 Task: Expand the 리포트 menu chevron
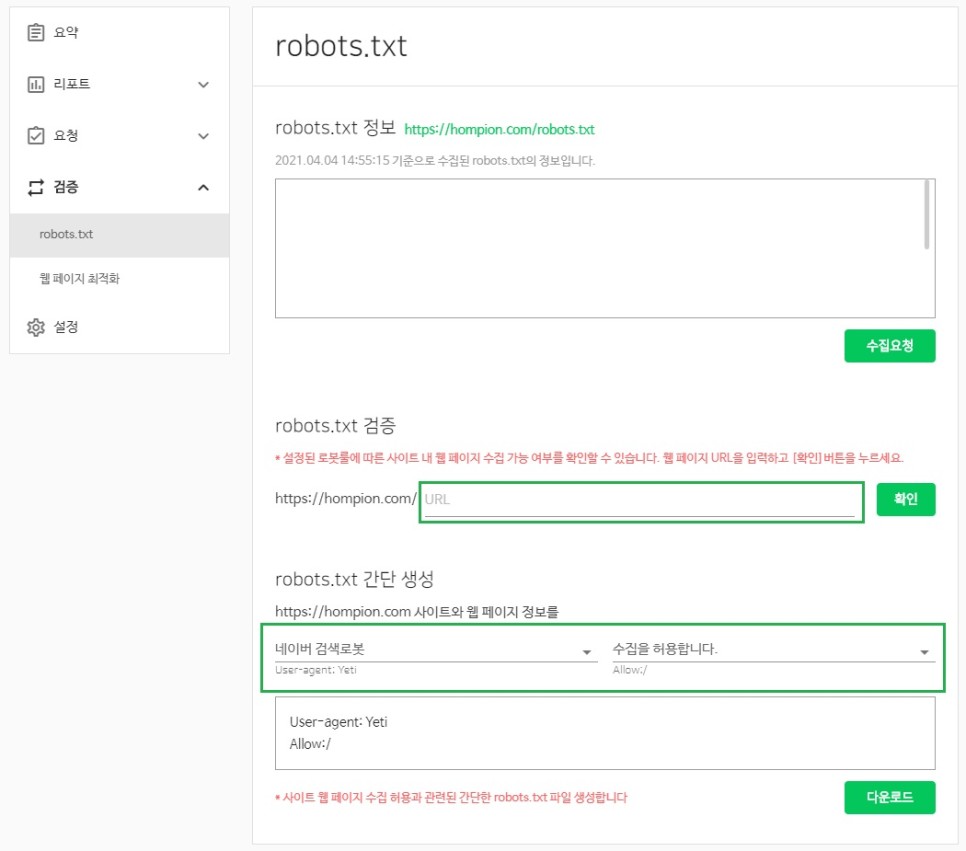tap(204, 85)
